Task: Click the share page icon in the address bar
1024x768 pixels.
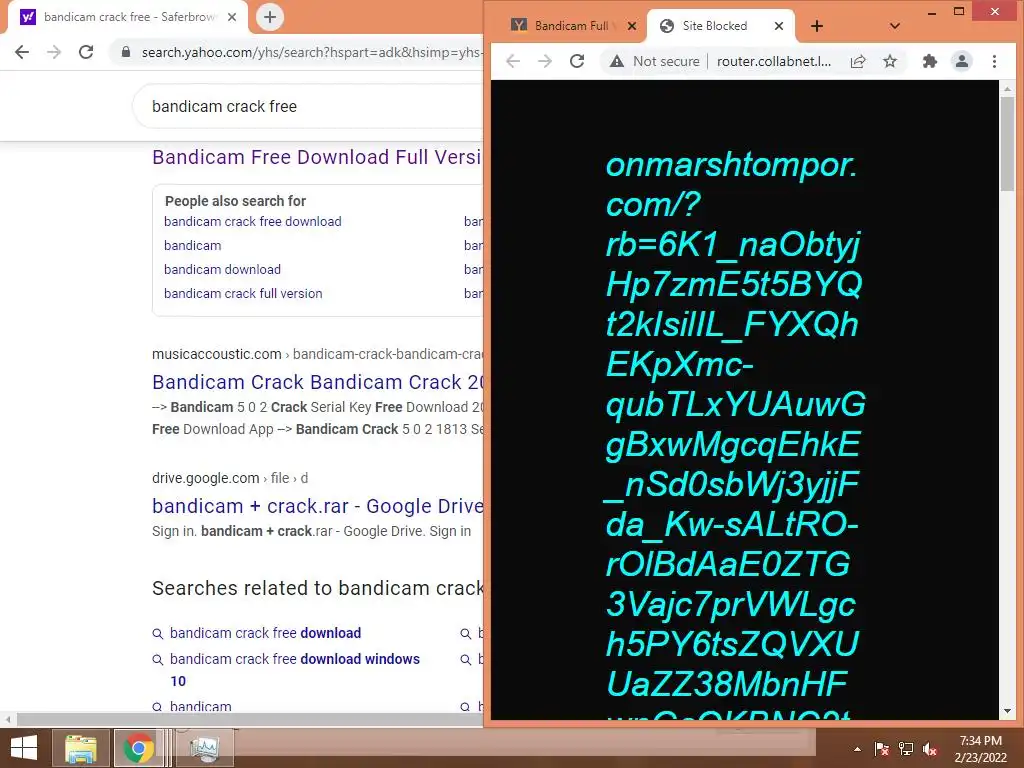Action: [x=858, y=61]
